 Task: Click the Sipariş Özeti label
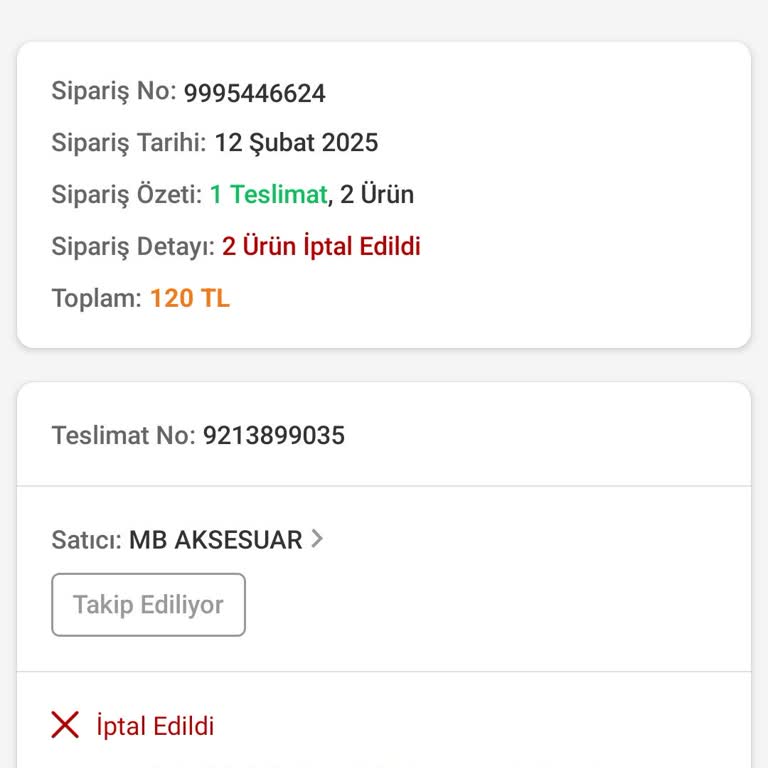pos(127,194)
